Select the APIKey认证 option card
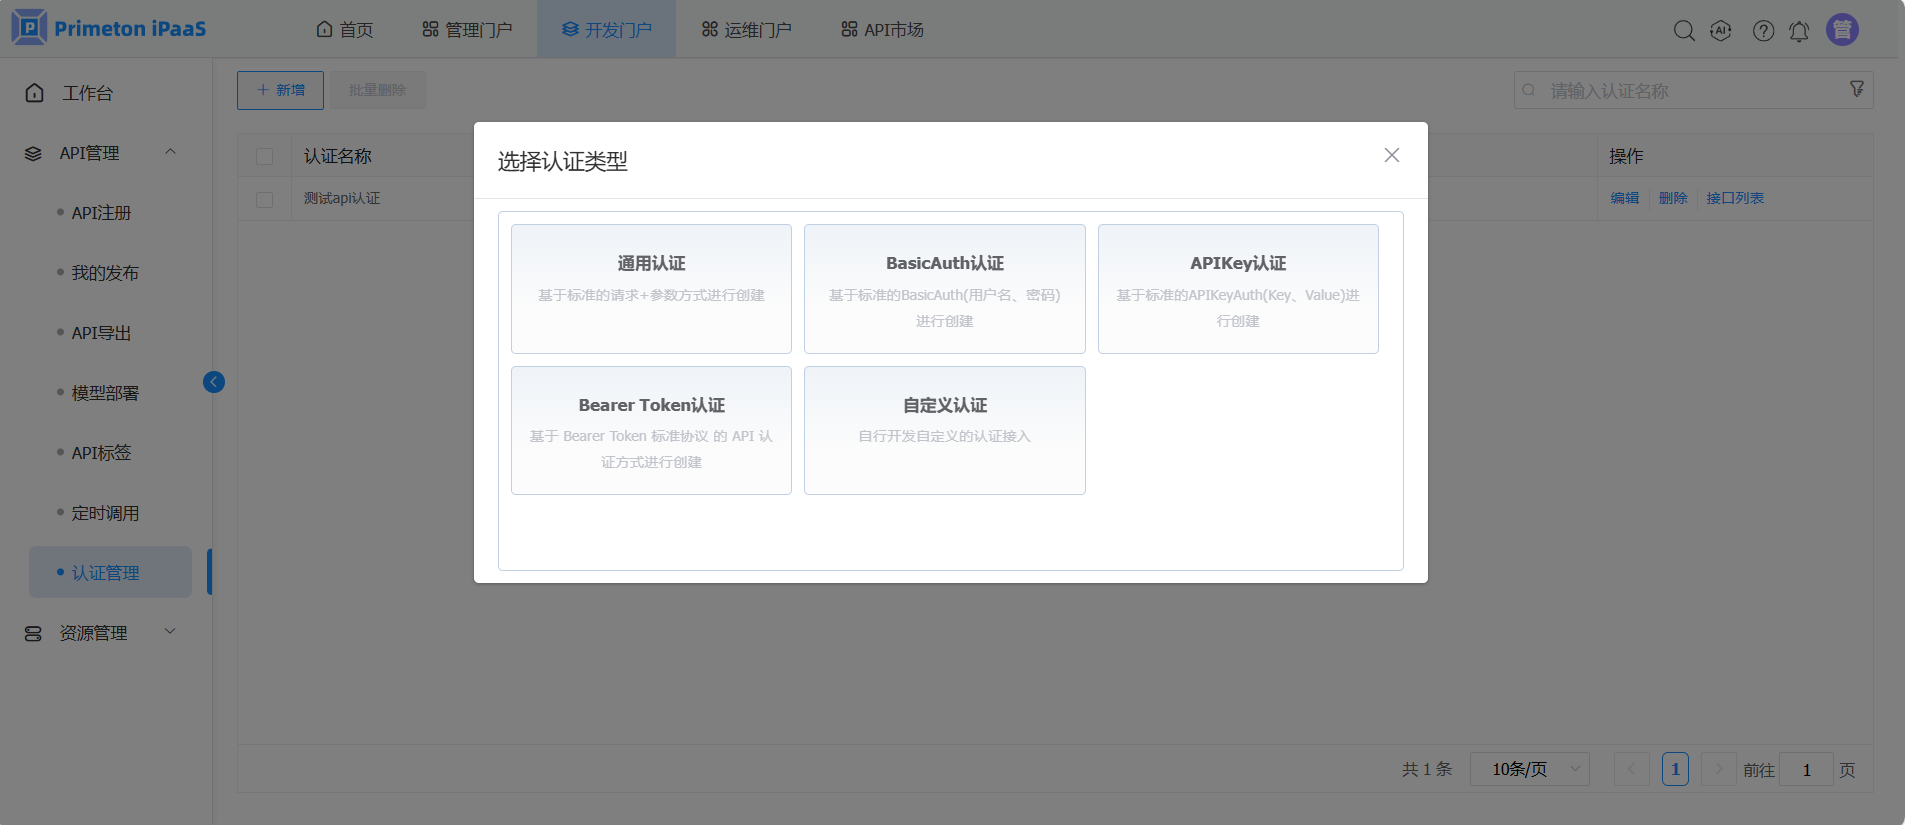Viewport: 1905px width, 825px height. [x=1237, y=289]
